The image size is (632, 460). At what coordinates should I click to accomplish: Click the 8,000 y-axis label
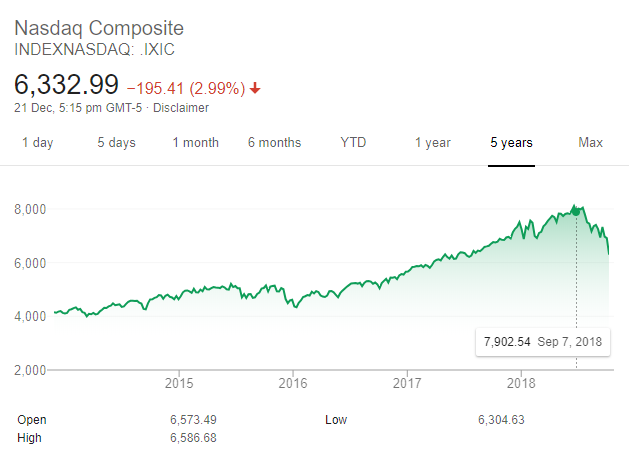(32, 209)
